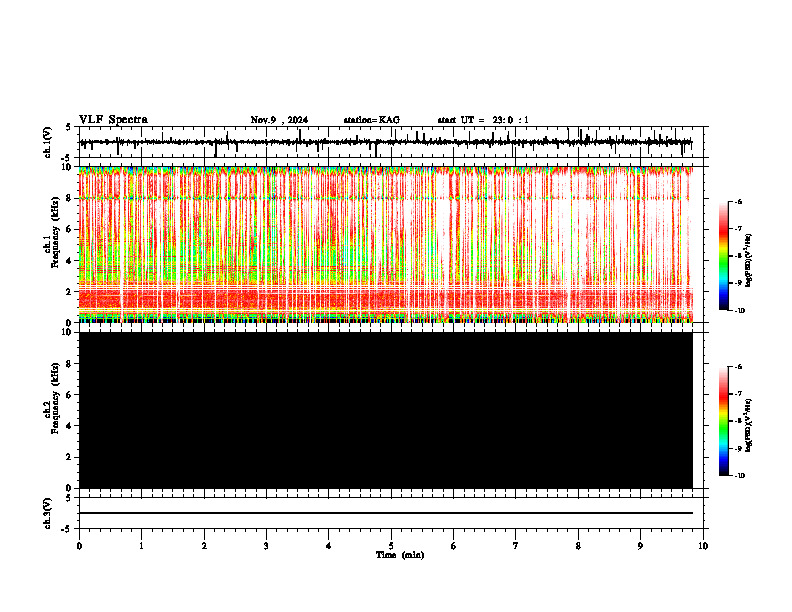Click time axis tick label "9"
The height and width of the screenshot is (612, 792).
tap(640, 546)
